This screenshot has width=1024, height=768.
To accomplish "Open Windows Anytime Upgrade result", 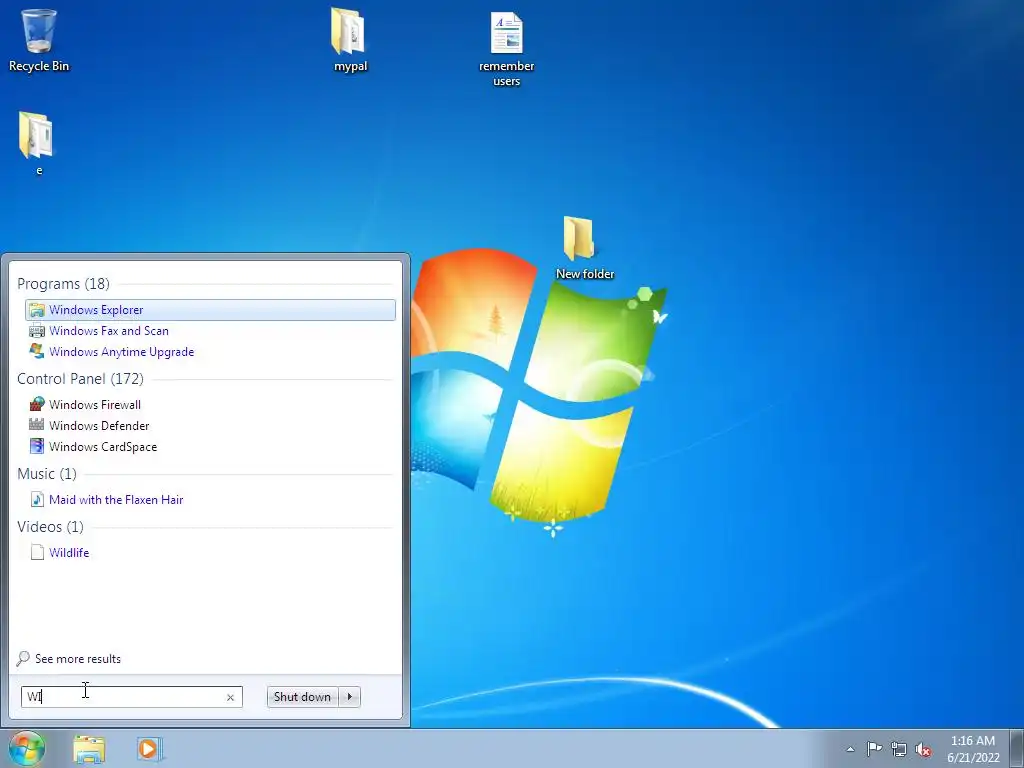I will pos(121,352).
